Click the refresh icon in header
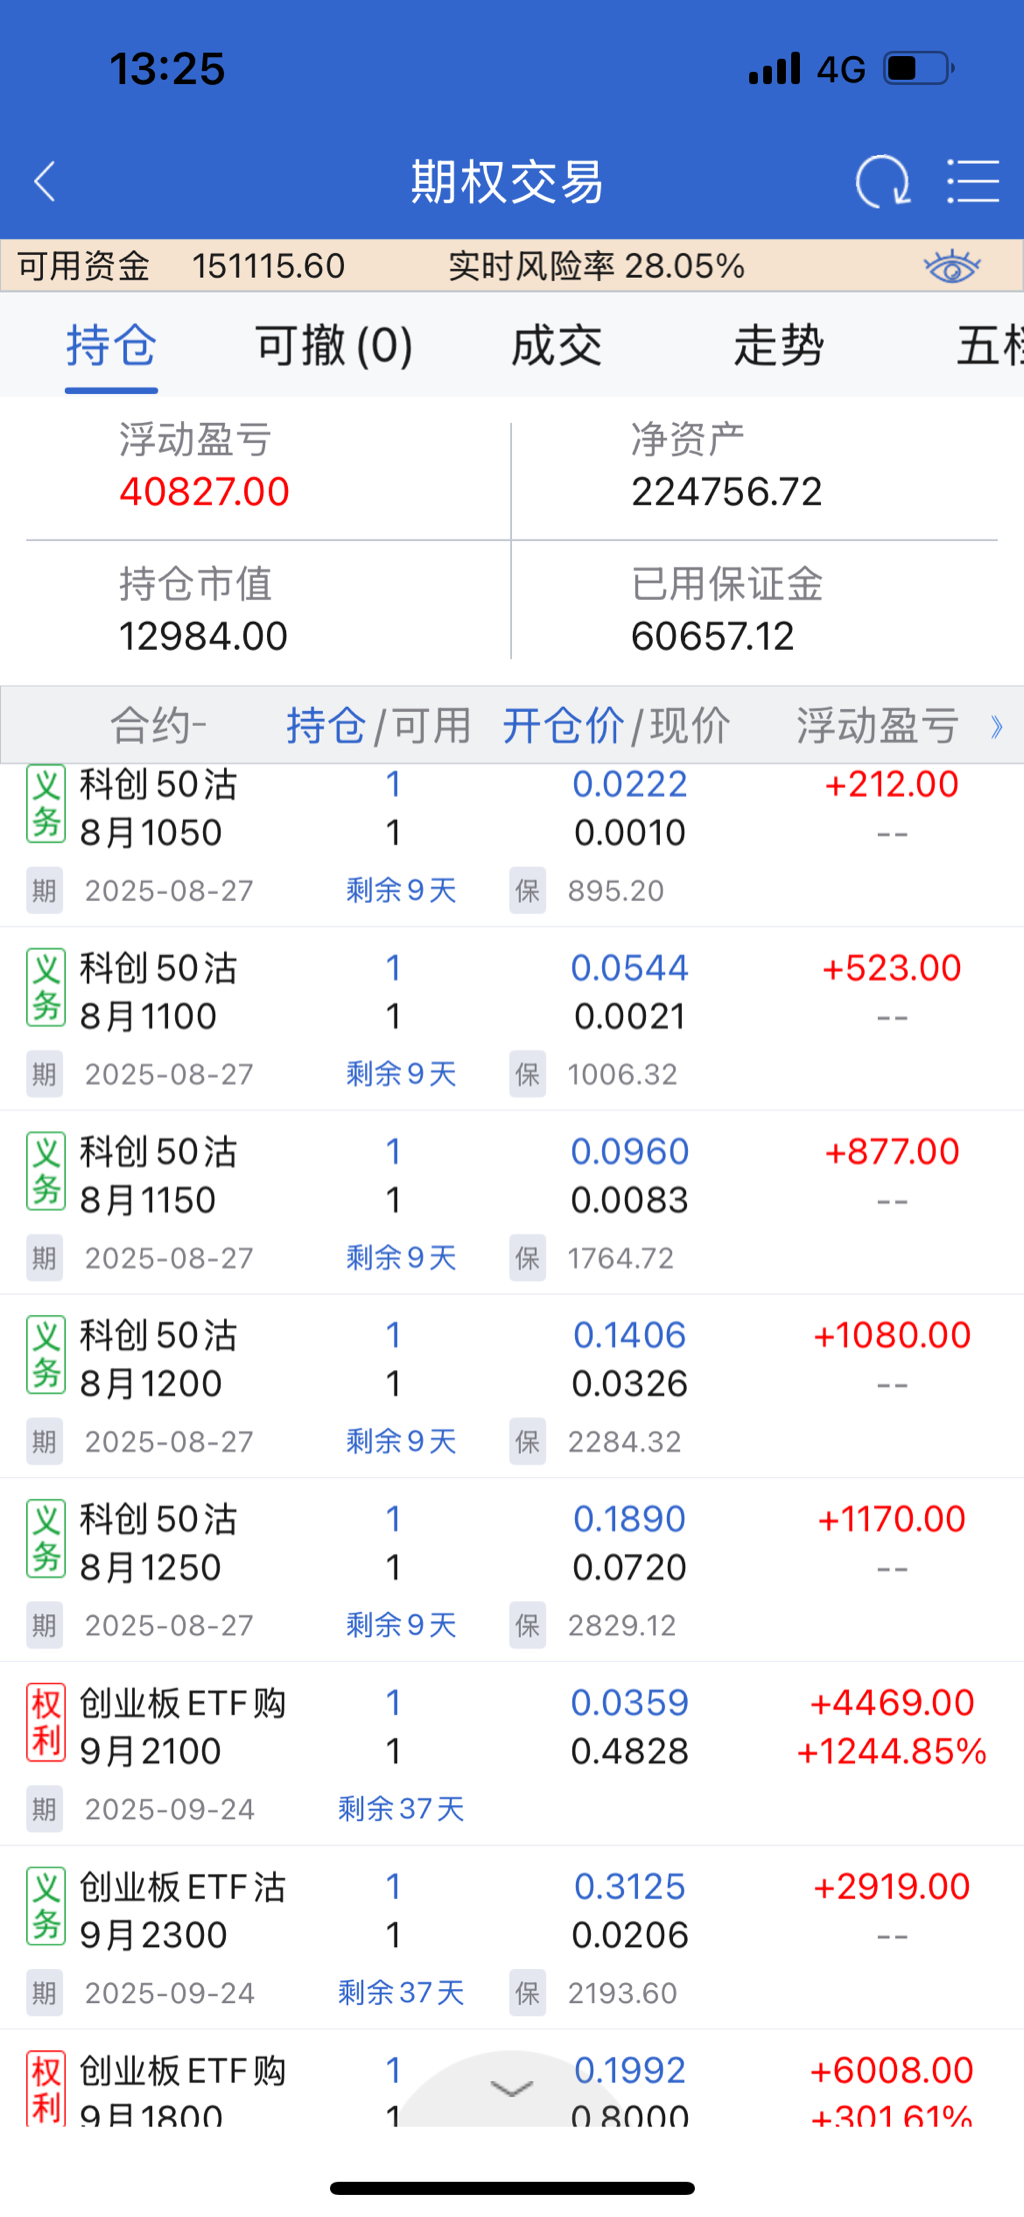Screen dimensions: 1024x2217 882,182
